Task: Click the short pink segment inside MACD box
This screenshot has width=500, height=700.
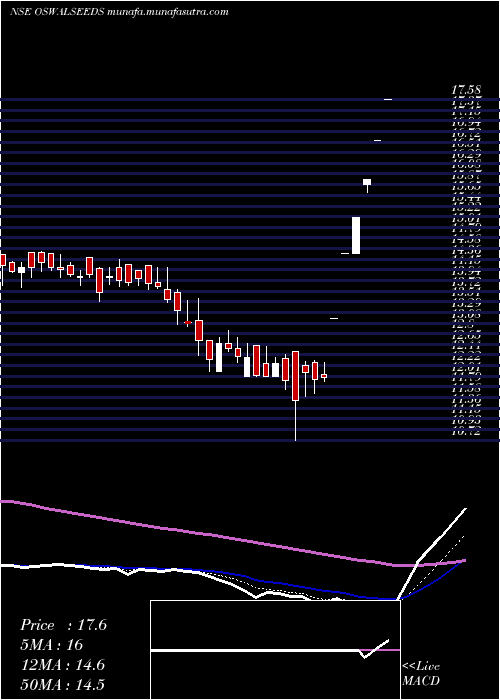Action: [x=379, y=650]
